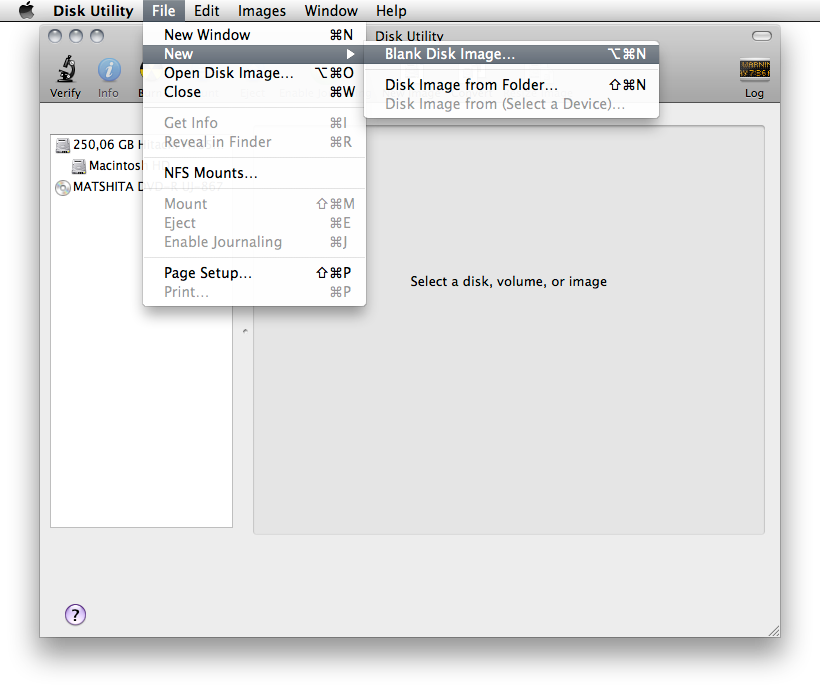The image size is (820, 692).
Task: Open the Apple menu
Action: [26, 10]
